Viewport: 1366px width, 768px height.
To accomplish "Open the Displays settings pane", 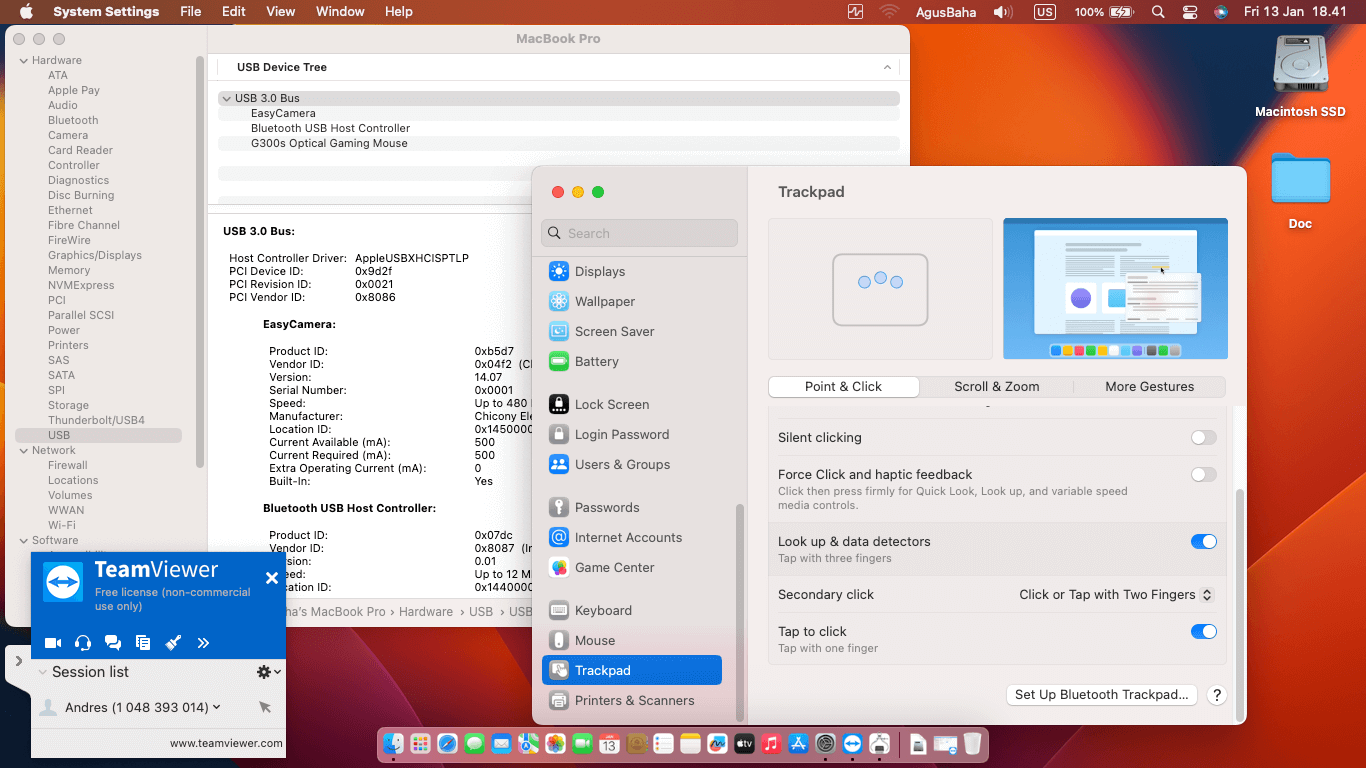I will pos(631,271).
